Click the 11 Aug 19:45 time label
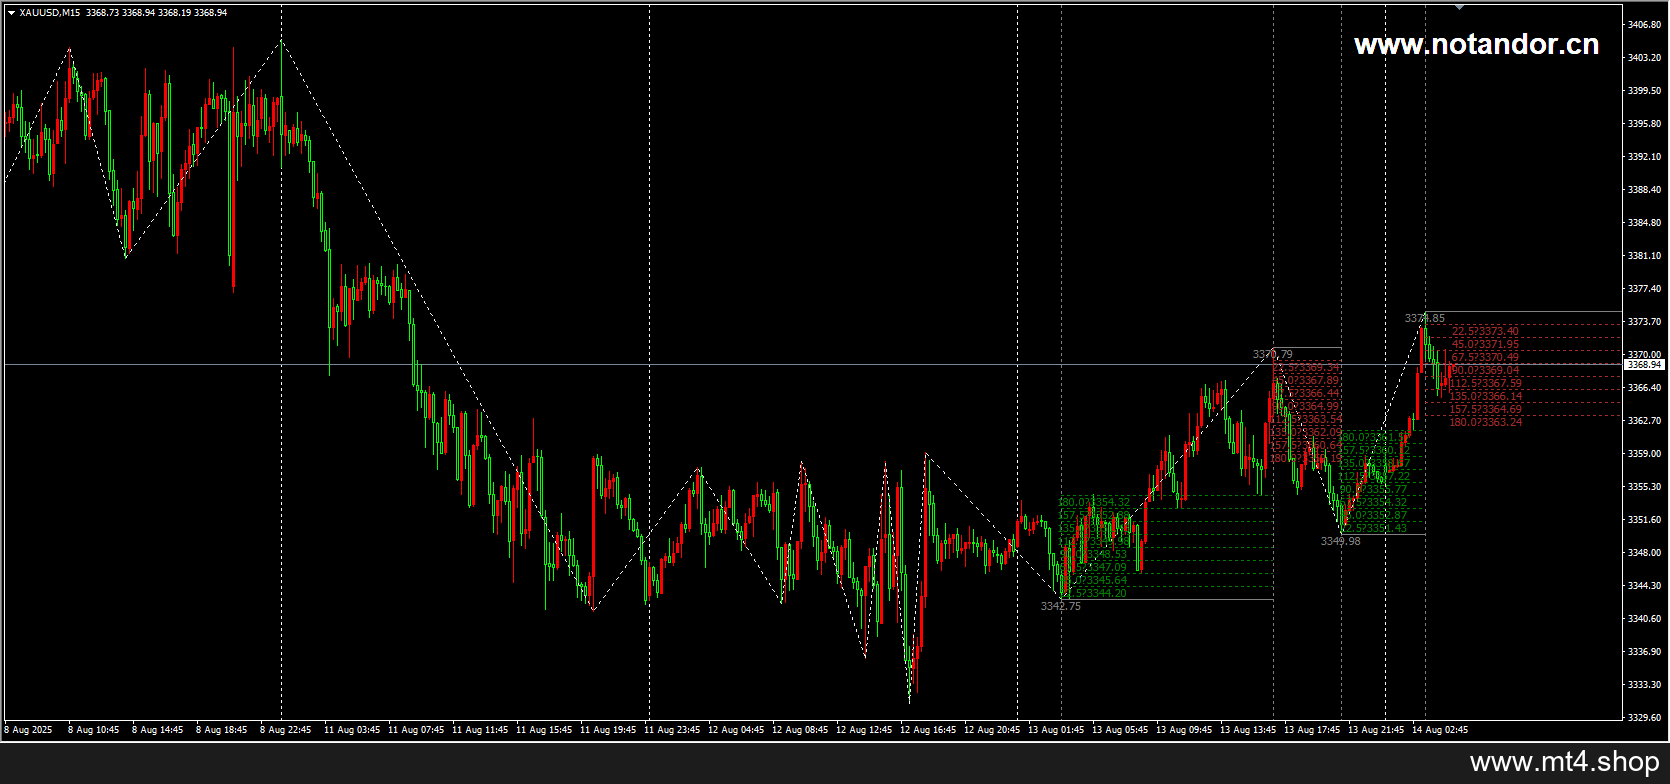Viewport: 1670px width, 784px height. [608, 730]
